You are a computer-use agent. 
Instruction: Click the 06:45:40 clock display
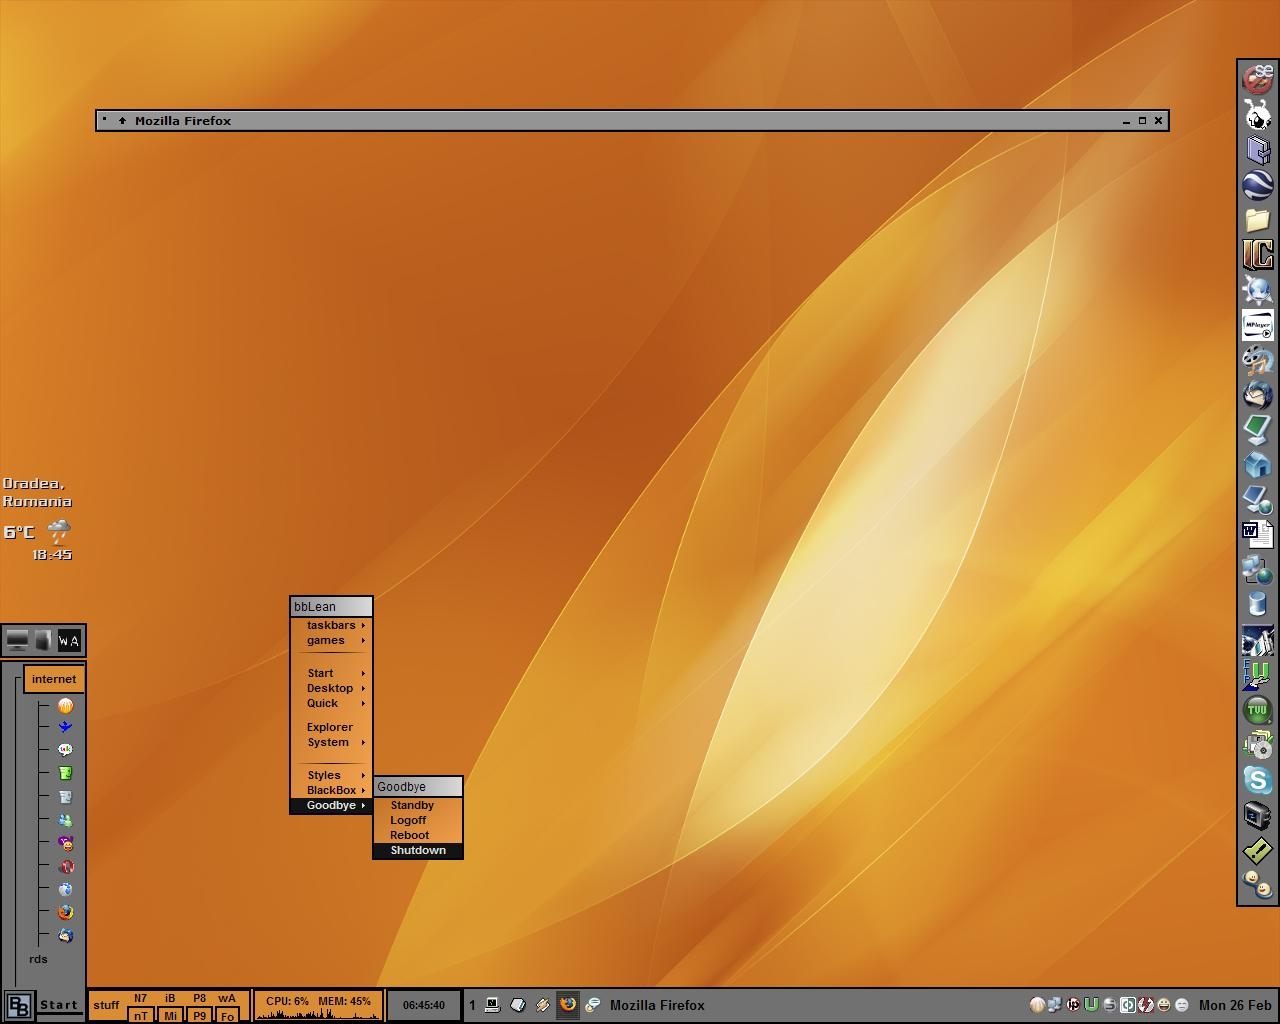tap(423, 1005)
